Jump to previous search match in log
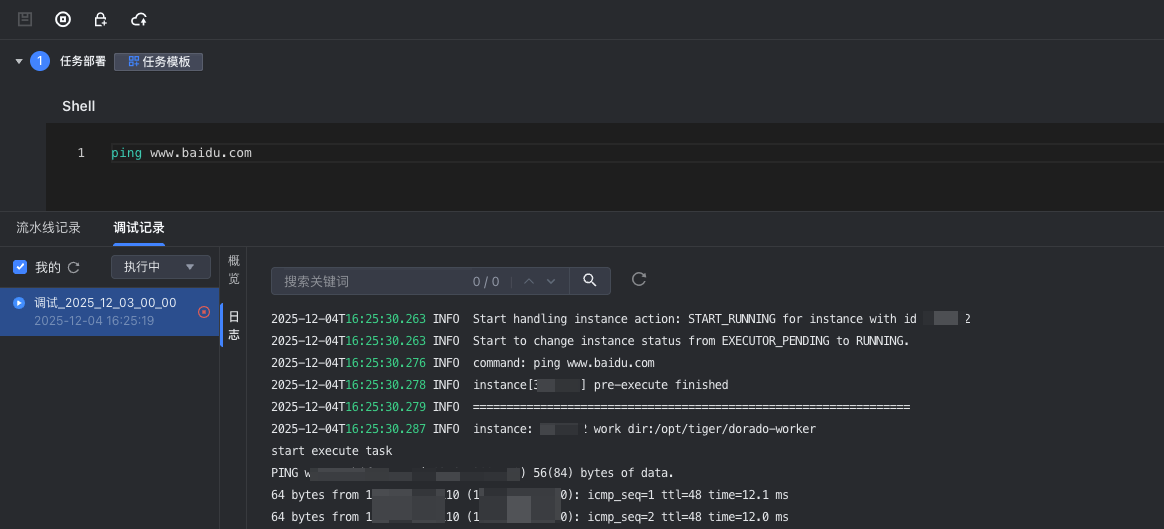Screen dimensions: 1164x529 [530, 281]
